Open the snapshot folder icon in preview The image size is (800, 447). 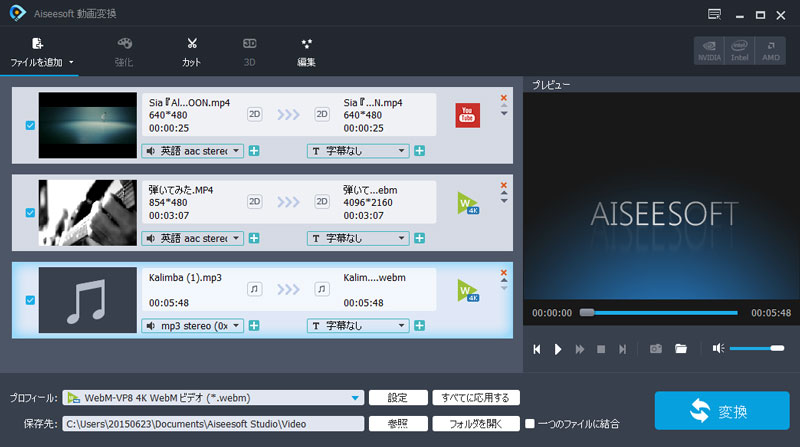point(681,349)
